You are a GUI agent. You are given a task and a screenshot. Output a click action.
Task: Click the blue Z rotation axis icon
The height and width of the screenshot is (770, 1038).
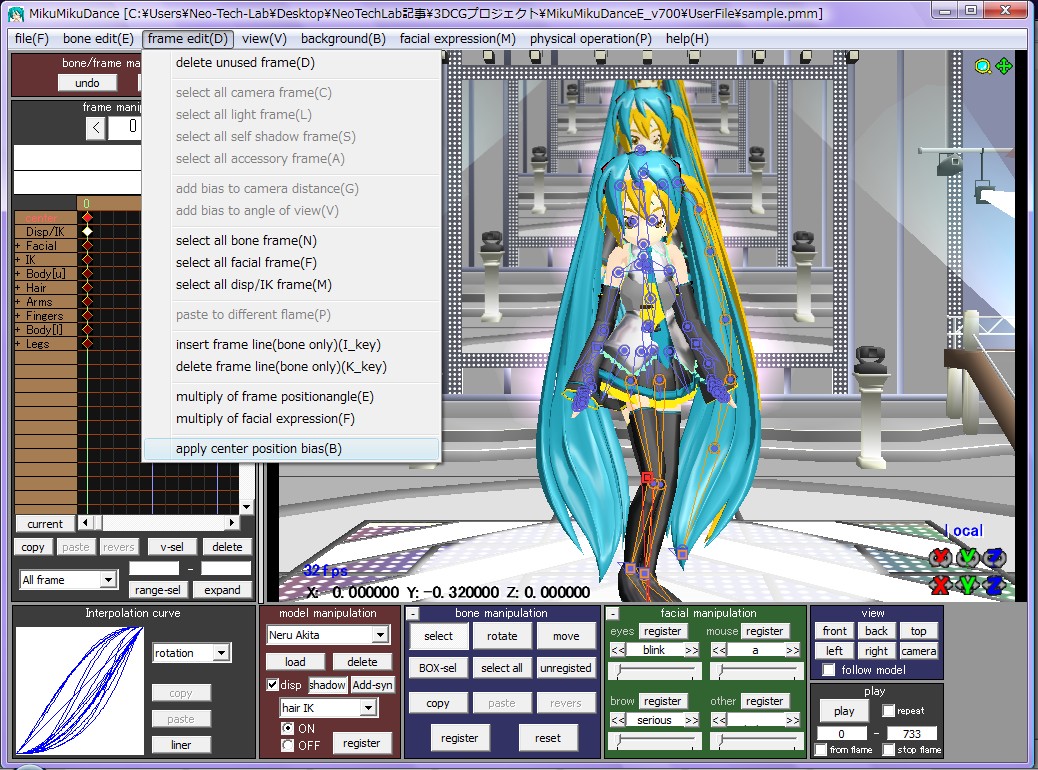994,558
